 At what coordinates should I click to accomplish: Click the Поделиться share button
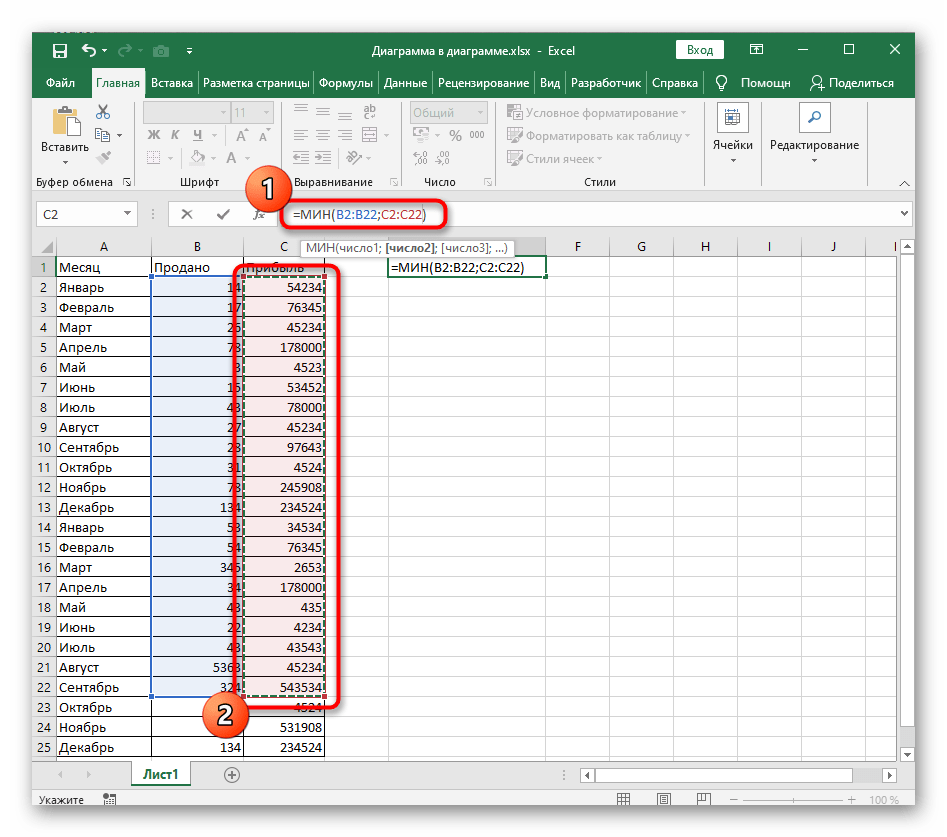point(852,83)
